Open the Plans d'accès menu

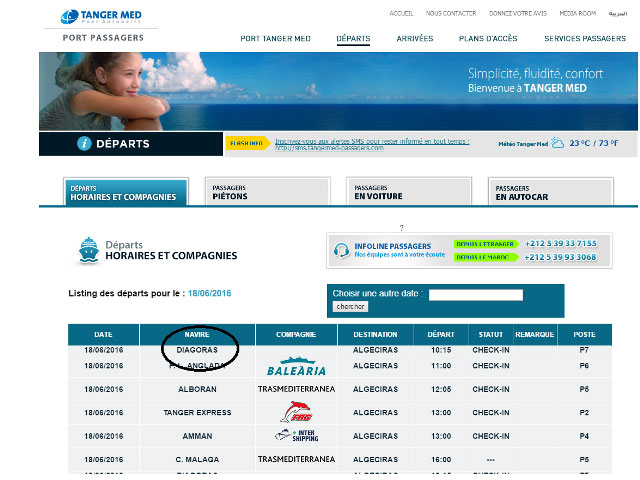488,38
